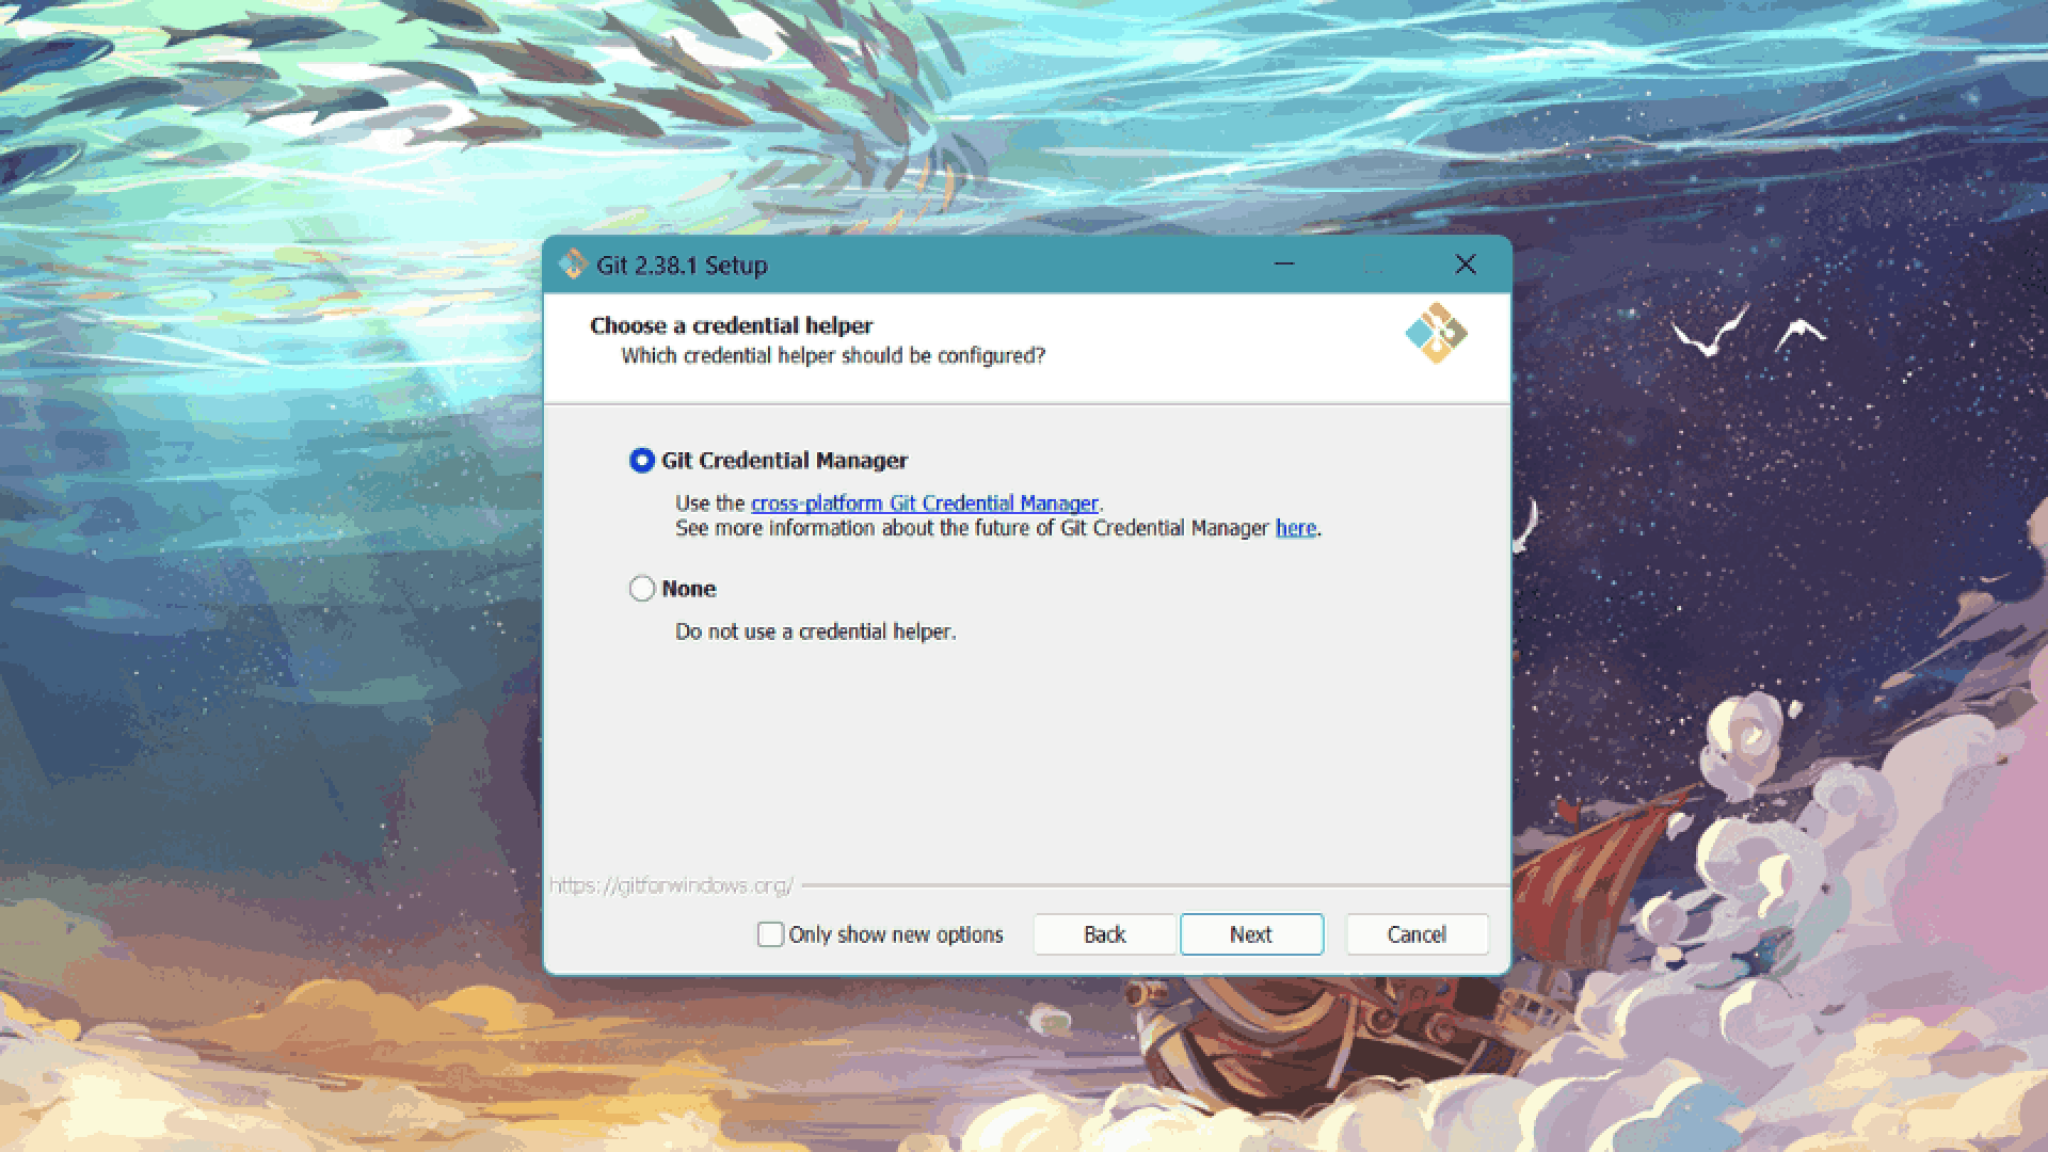Click the gitforwindows.org URL text

[671, 885]
